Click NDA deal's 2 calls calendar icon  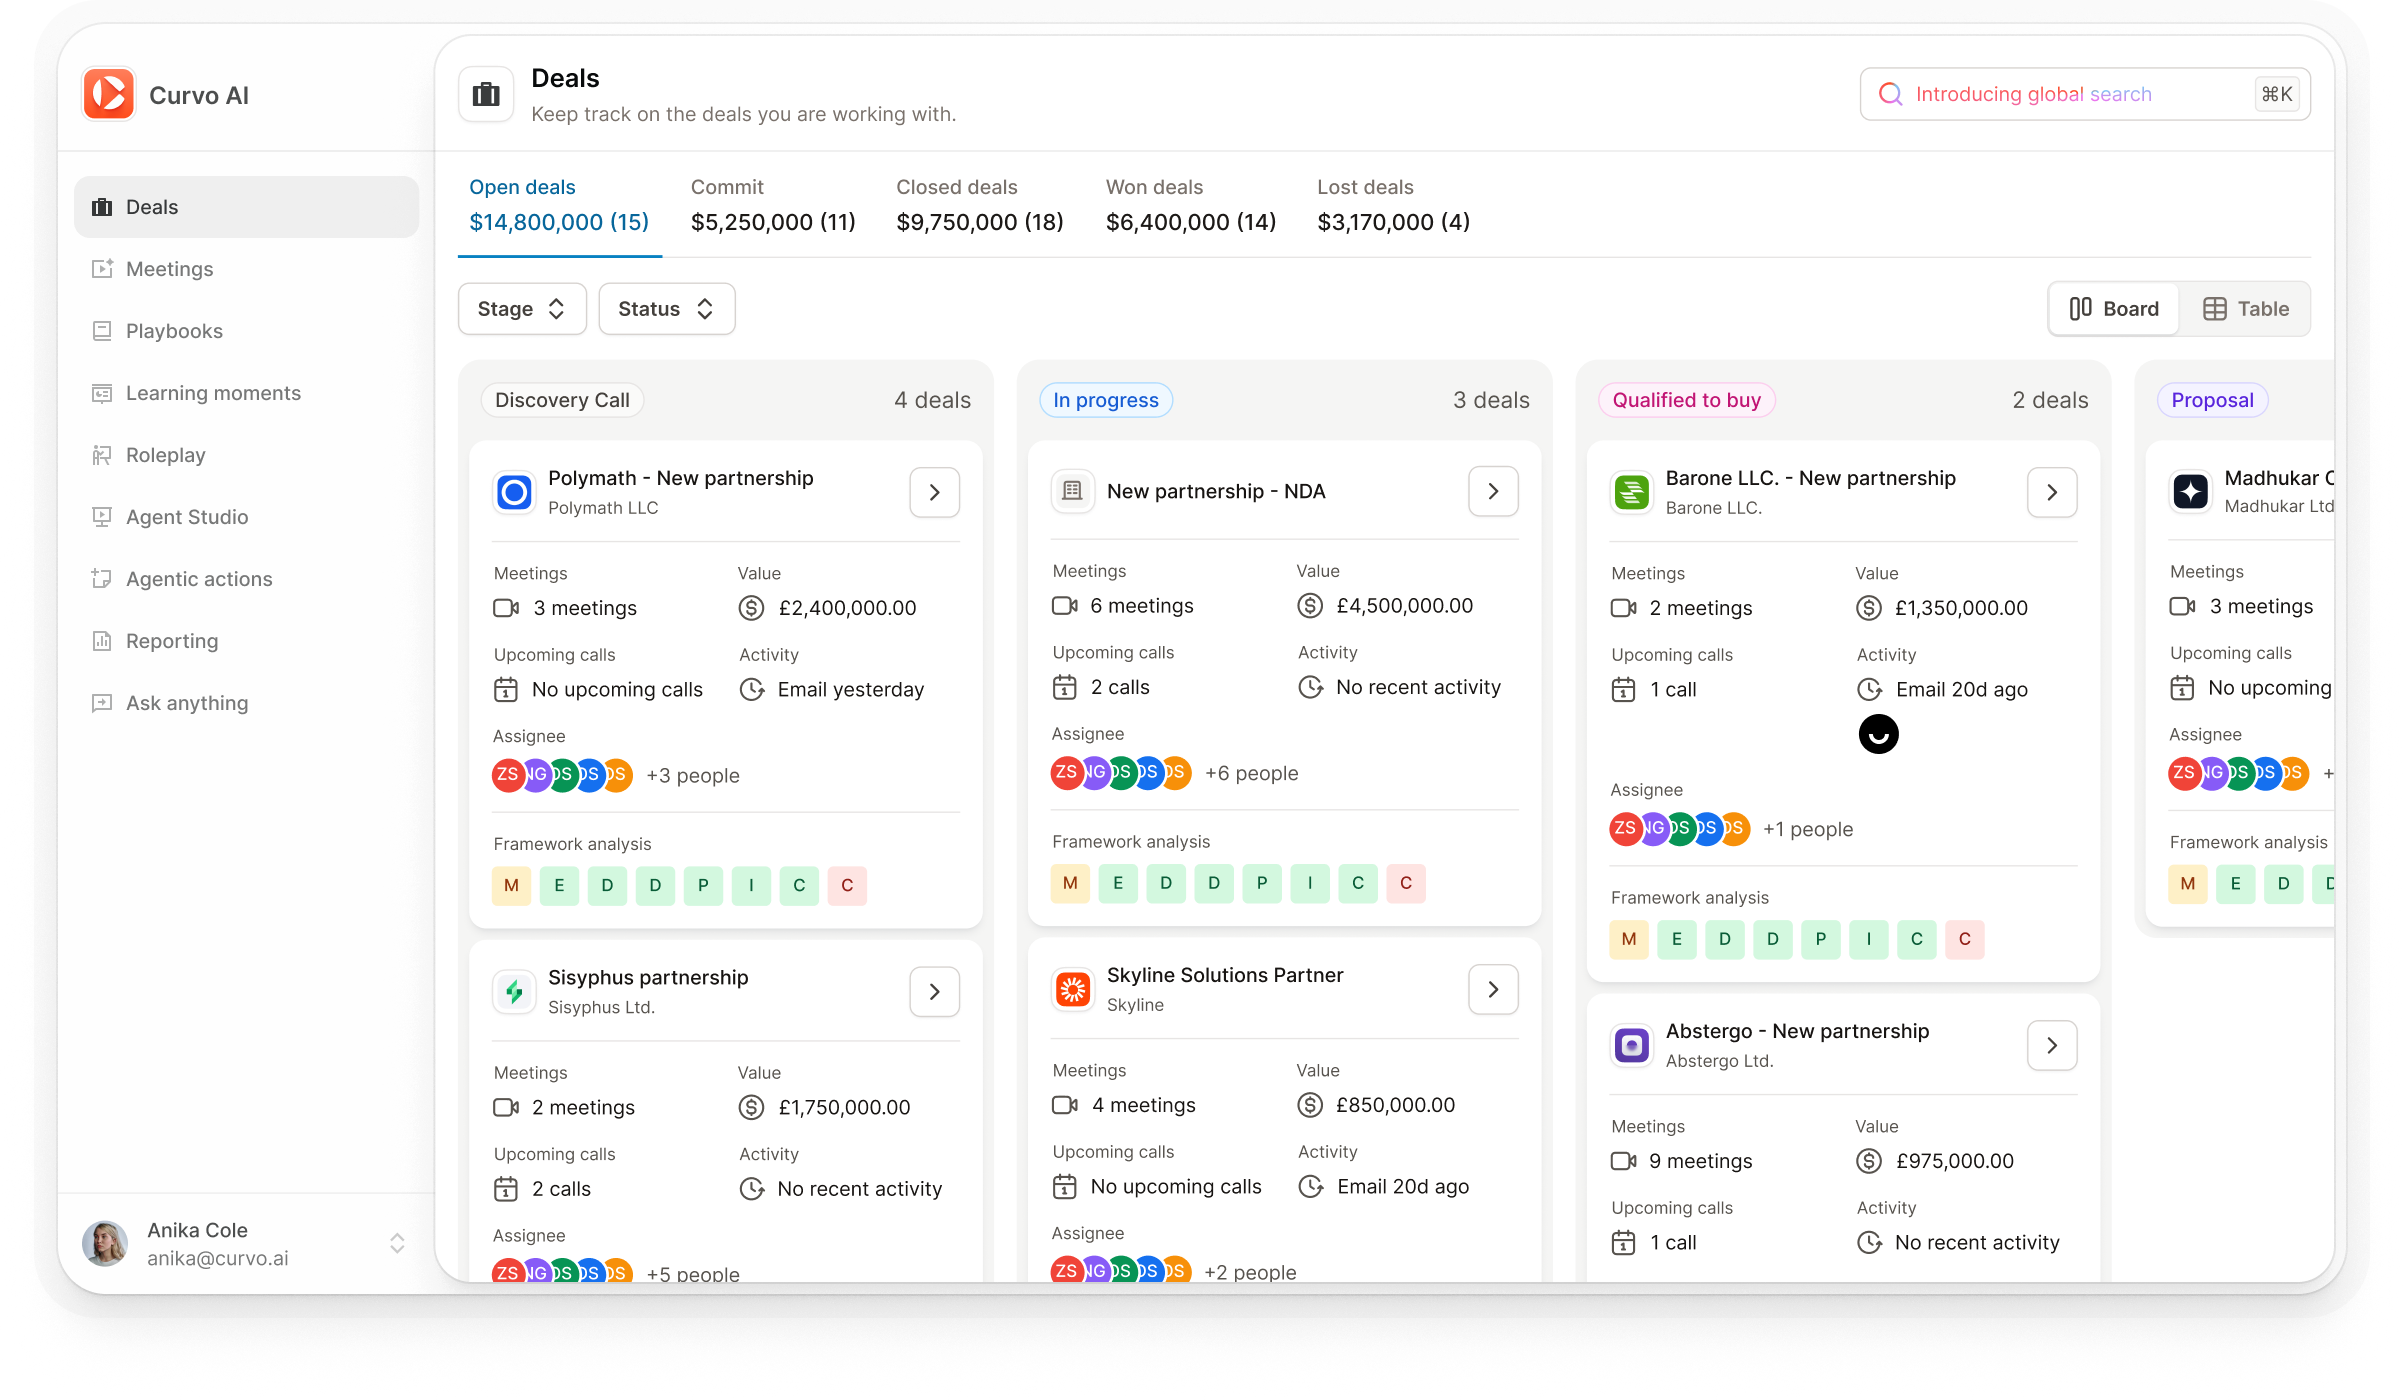(1064, 687)
